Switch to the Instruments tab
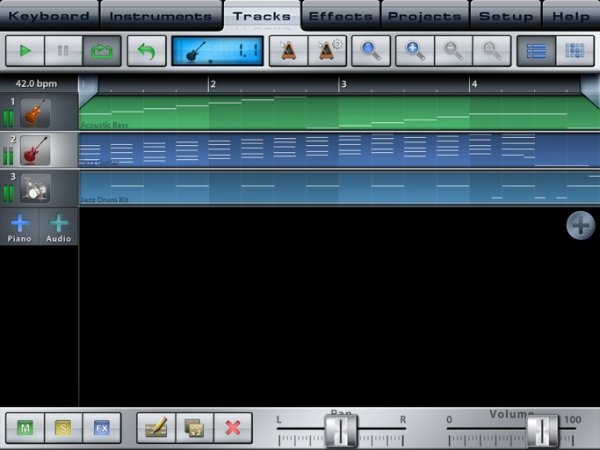This screenshot has height=450, width=600. tap(160, 16)
